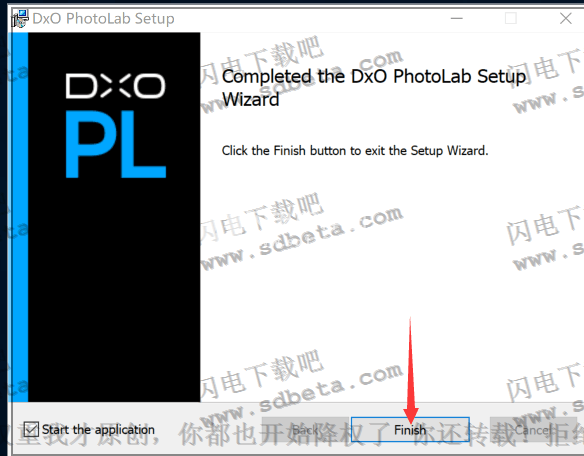Click the 'DxO PhotoLab Setup' title bar text
The image size is (584, 456).
coord(103,18)
